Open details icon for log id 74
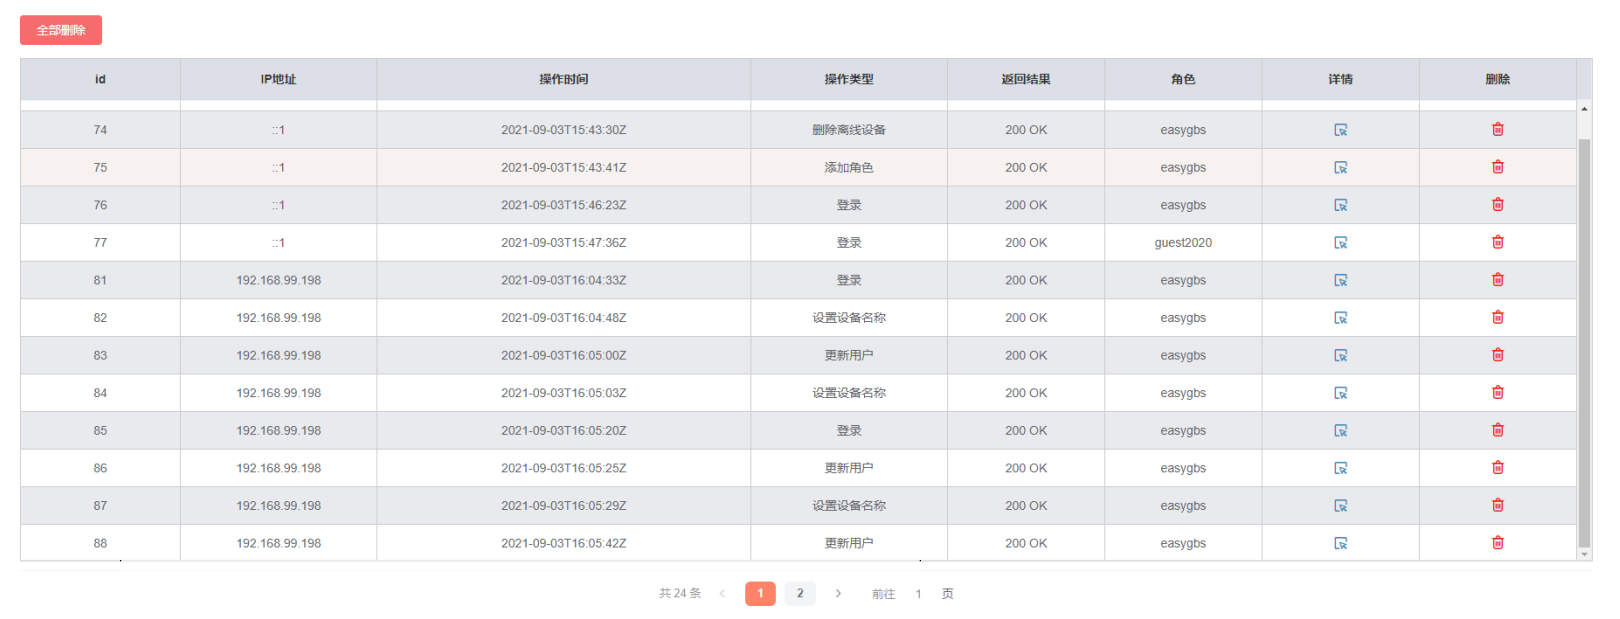The height and width of the screenshot is (619, 1620). [x=1340, y=130]
